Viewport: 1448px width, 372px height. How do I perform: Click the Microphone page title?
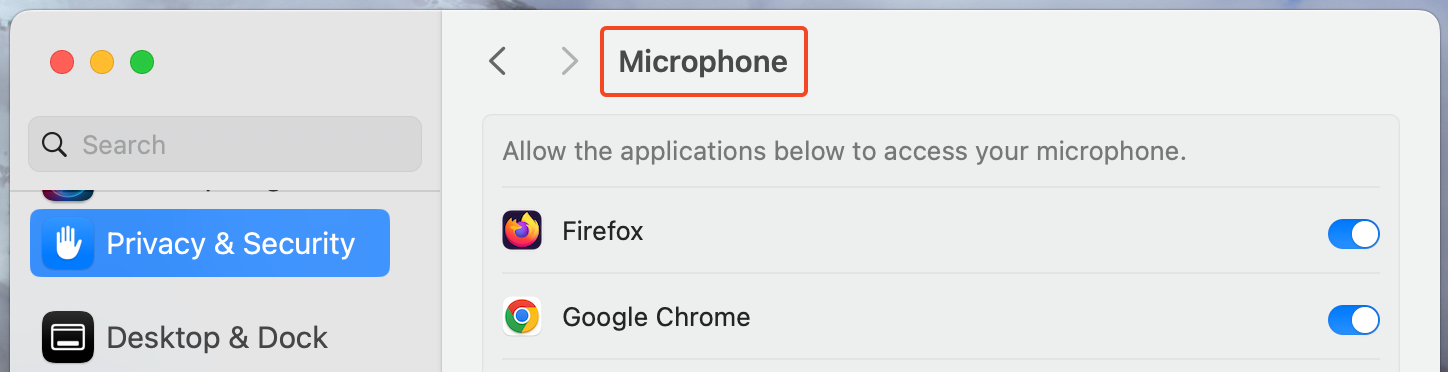[x=703, y=62]
